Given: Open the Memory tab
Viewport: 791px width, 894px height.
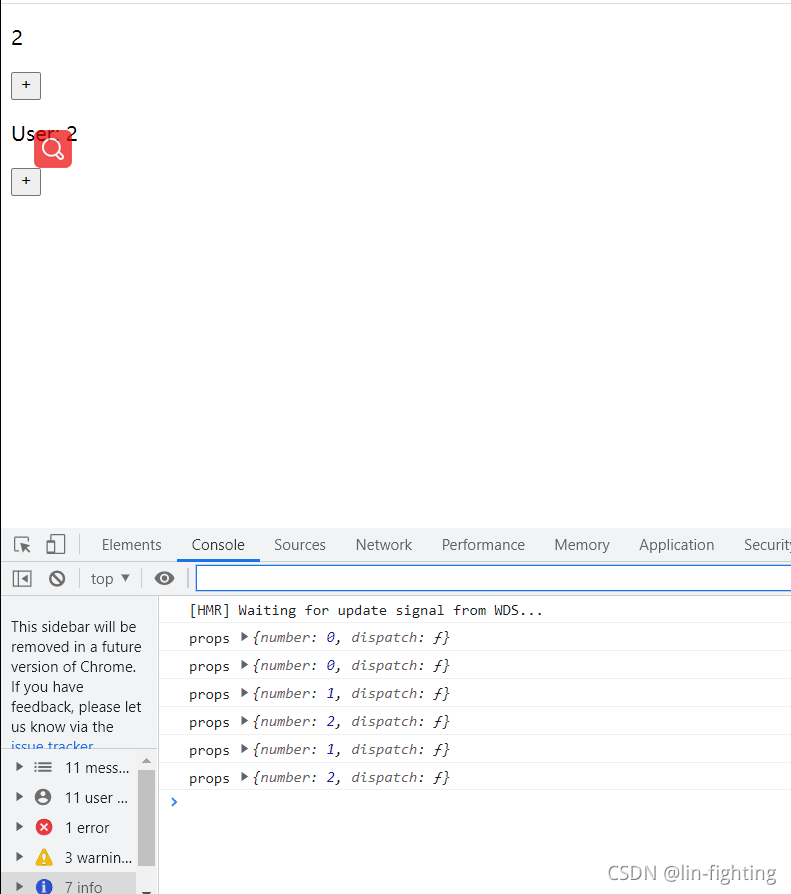Looking at the screenshot, I should [x=582, y=544].
